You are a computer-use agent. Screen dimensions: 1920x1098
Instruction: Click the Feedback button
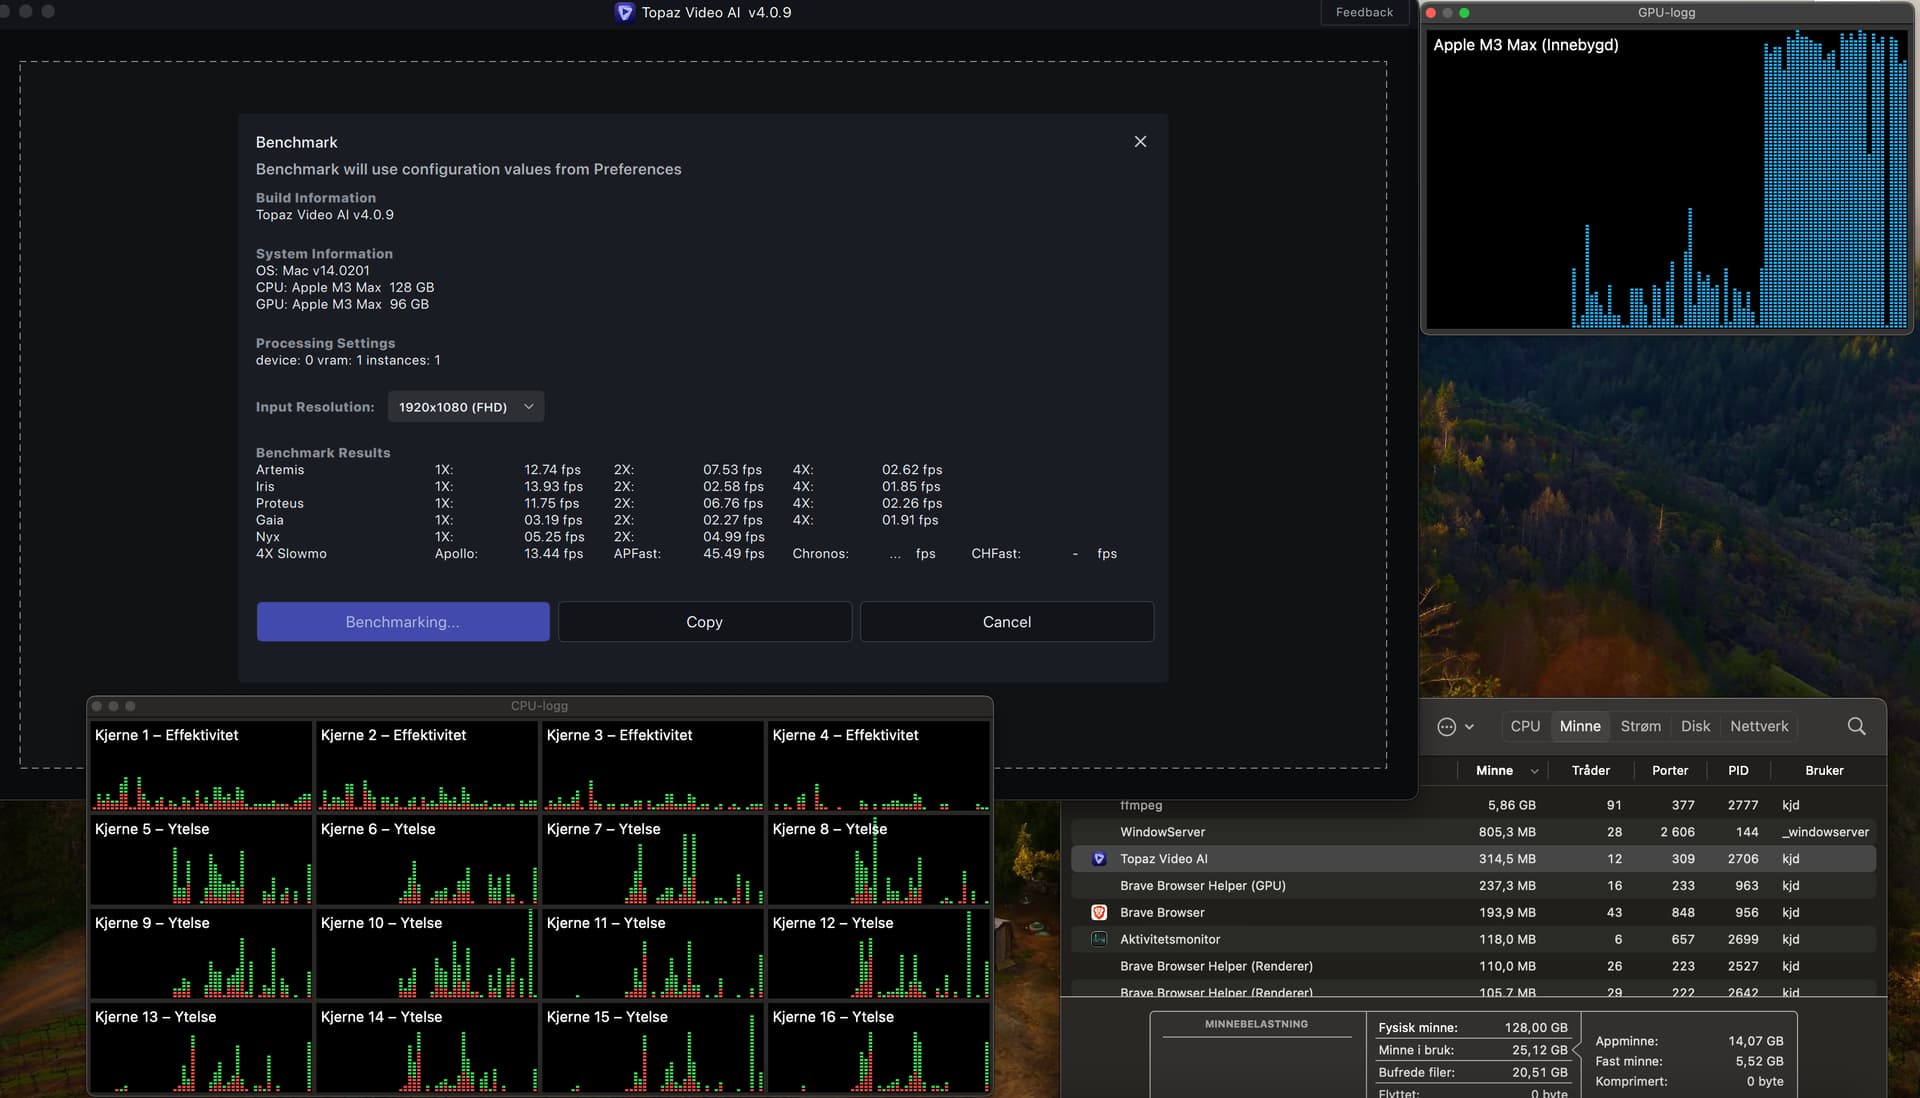[1363, 12]
